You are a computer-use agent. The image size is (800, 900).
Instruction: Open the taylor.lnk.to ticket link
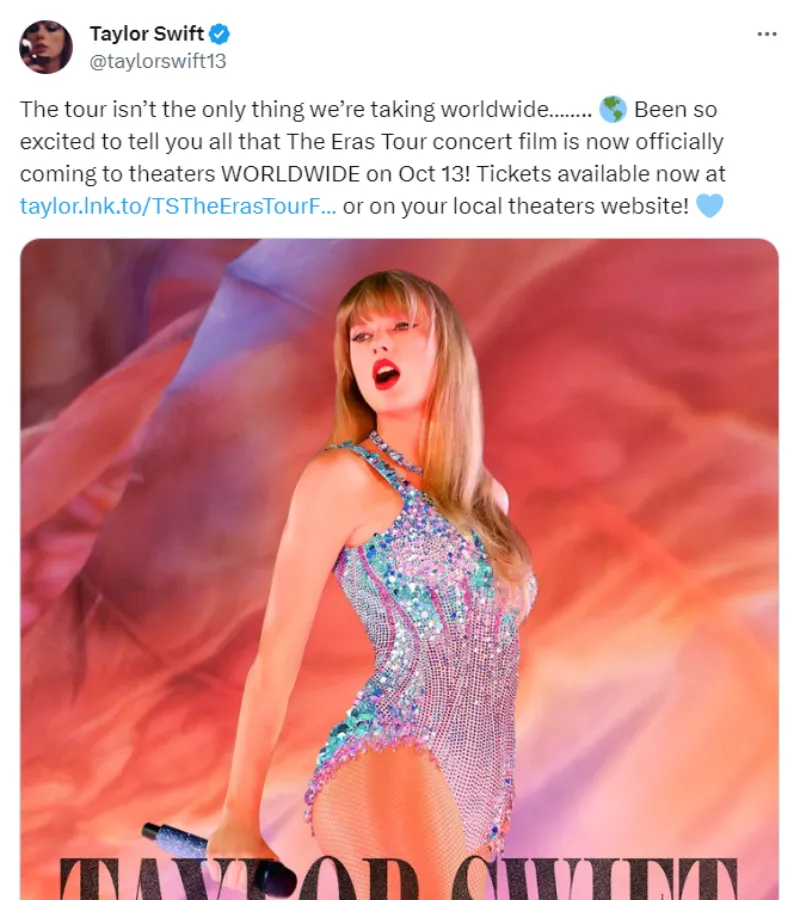178,206
